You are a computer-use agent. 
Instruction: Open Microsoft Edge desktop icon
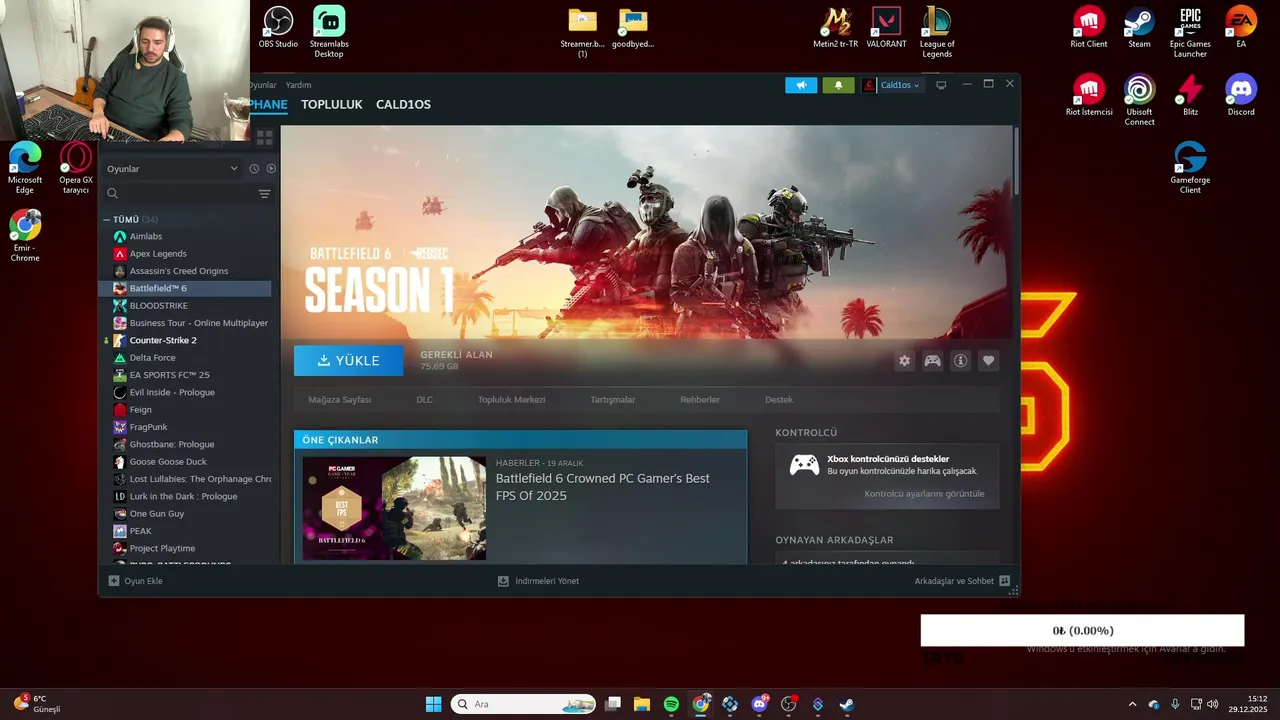[x=25, y=168]
